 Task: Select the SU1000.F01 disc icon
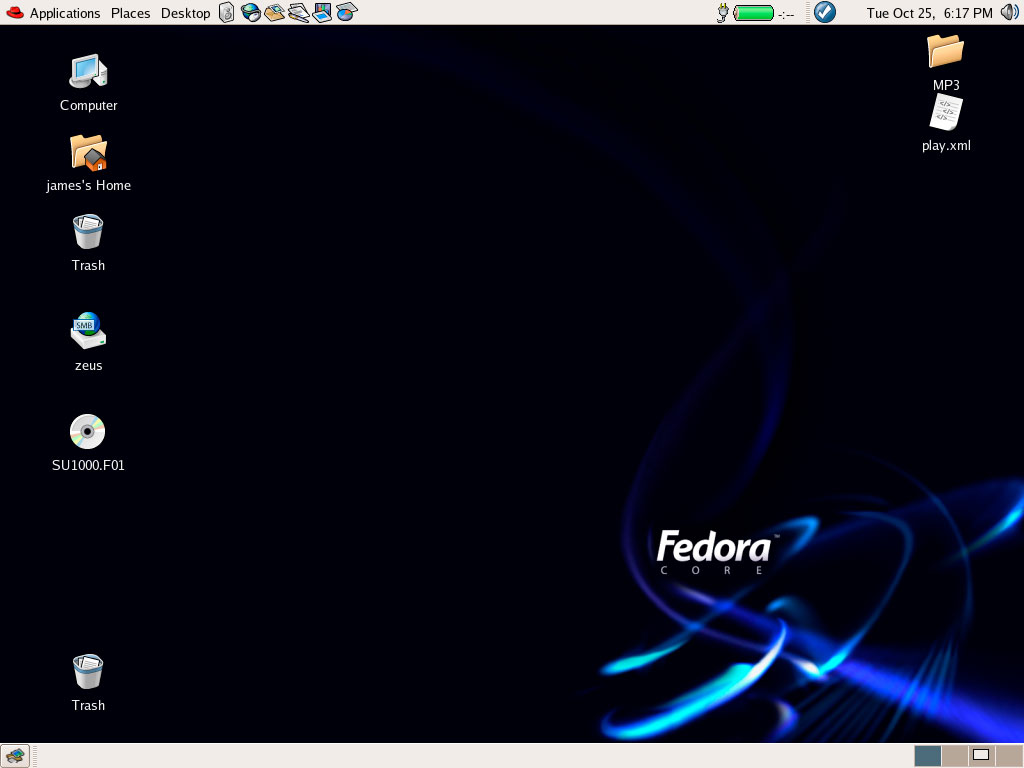point(88,432)
